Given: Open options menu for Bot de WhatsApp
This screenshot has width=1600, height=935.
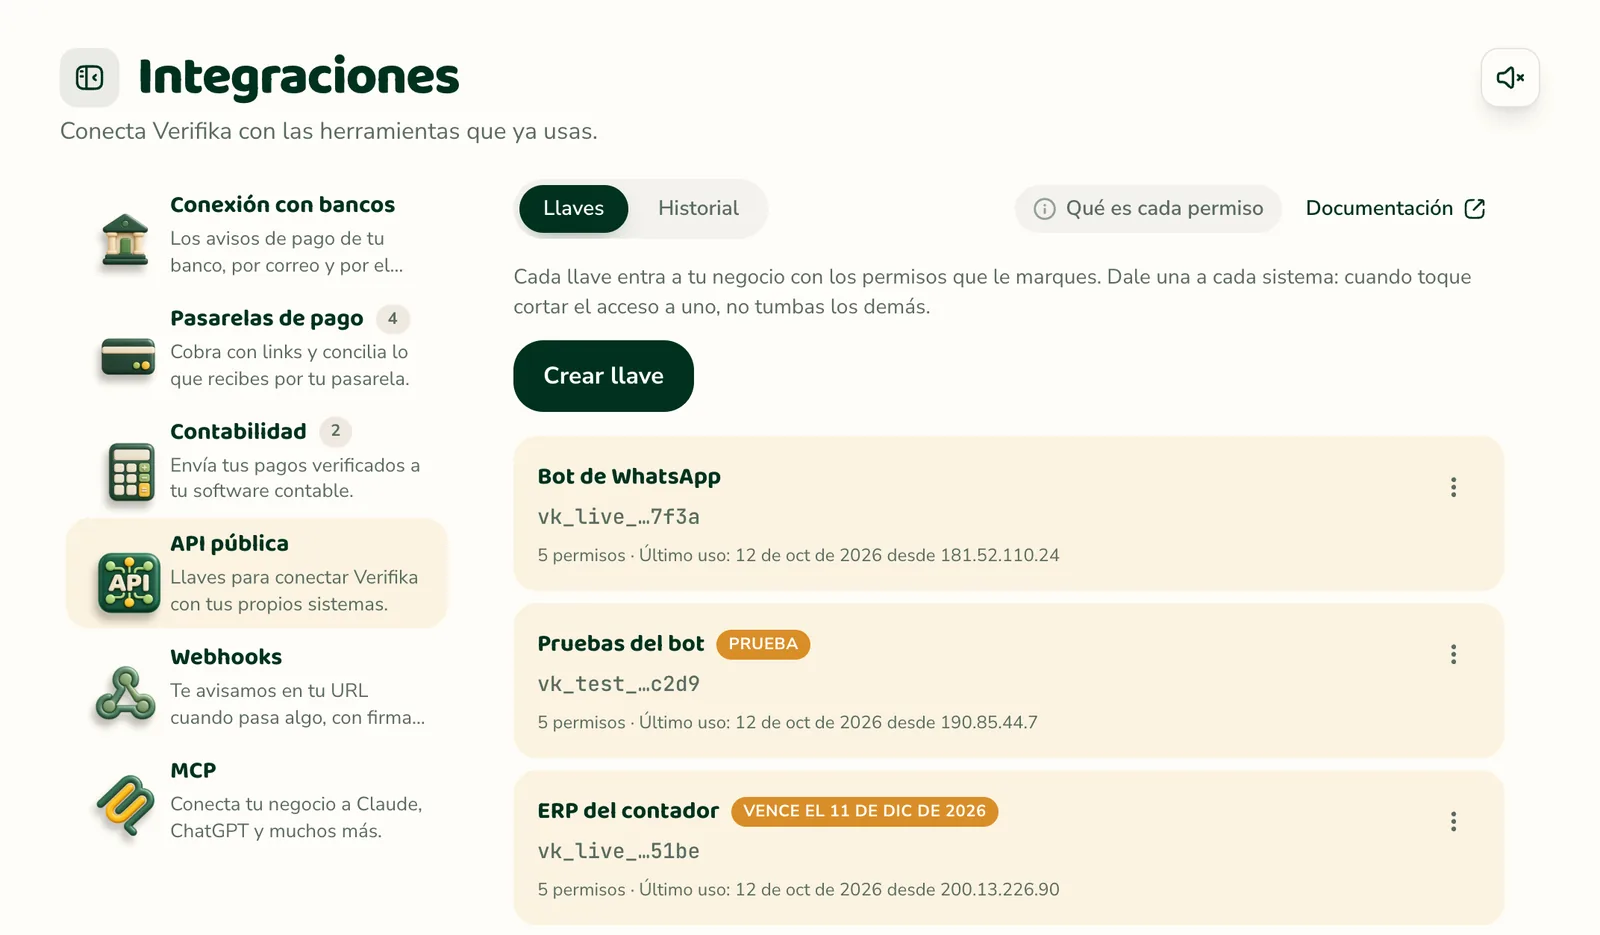Looking at the screenshot, I should tap(1453, 487).
